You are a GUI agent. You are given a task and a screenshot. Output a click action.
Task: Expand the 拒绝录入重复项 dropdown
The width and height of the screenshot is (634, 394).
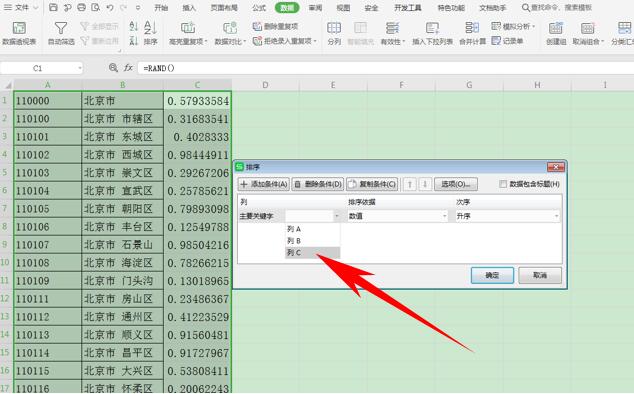[x=315, y=41]
